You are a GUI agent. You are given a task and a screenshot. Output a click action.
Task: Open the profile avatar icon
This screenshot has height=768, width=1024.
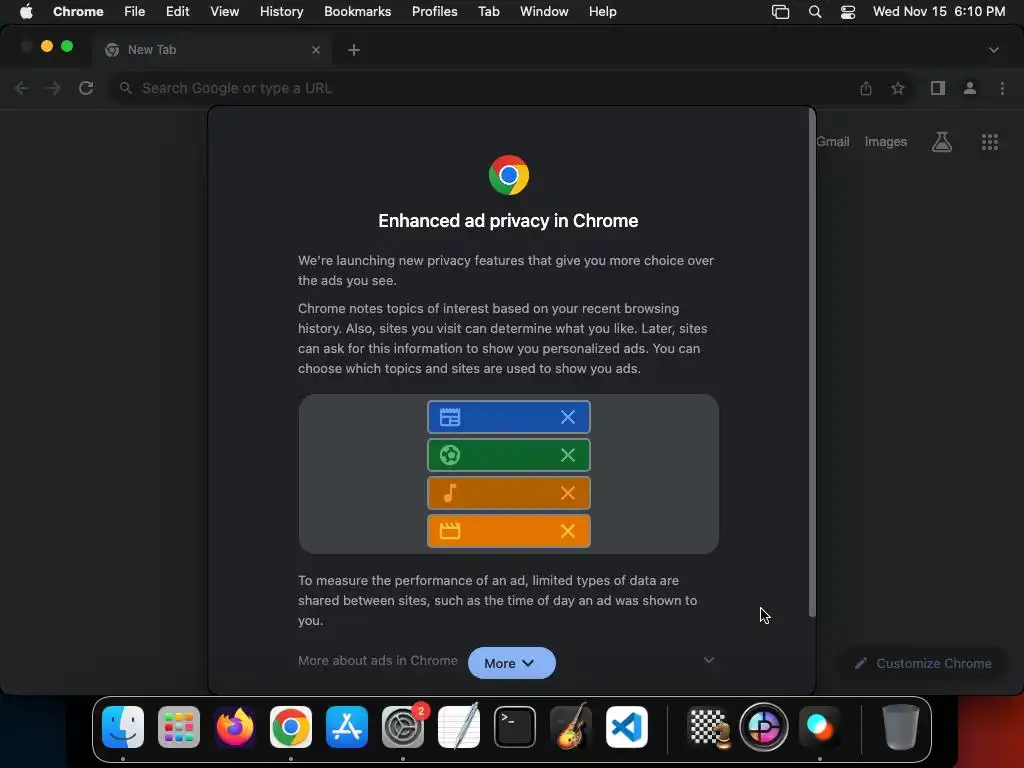(970, 88)
